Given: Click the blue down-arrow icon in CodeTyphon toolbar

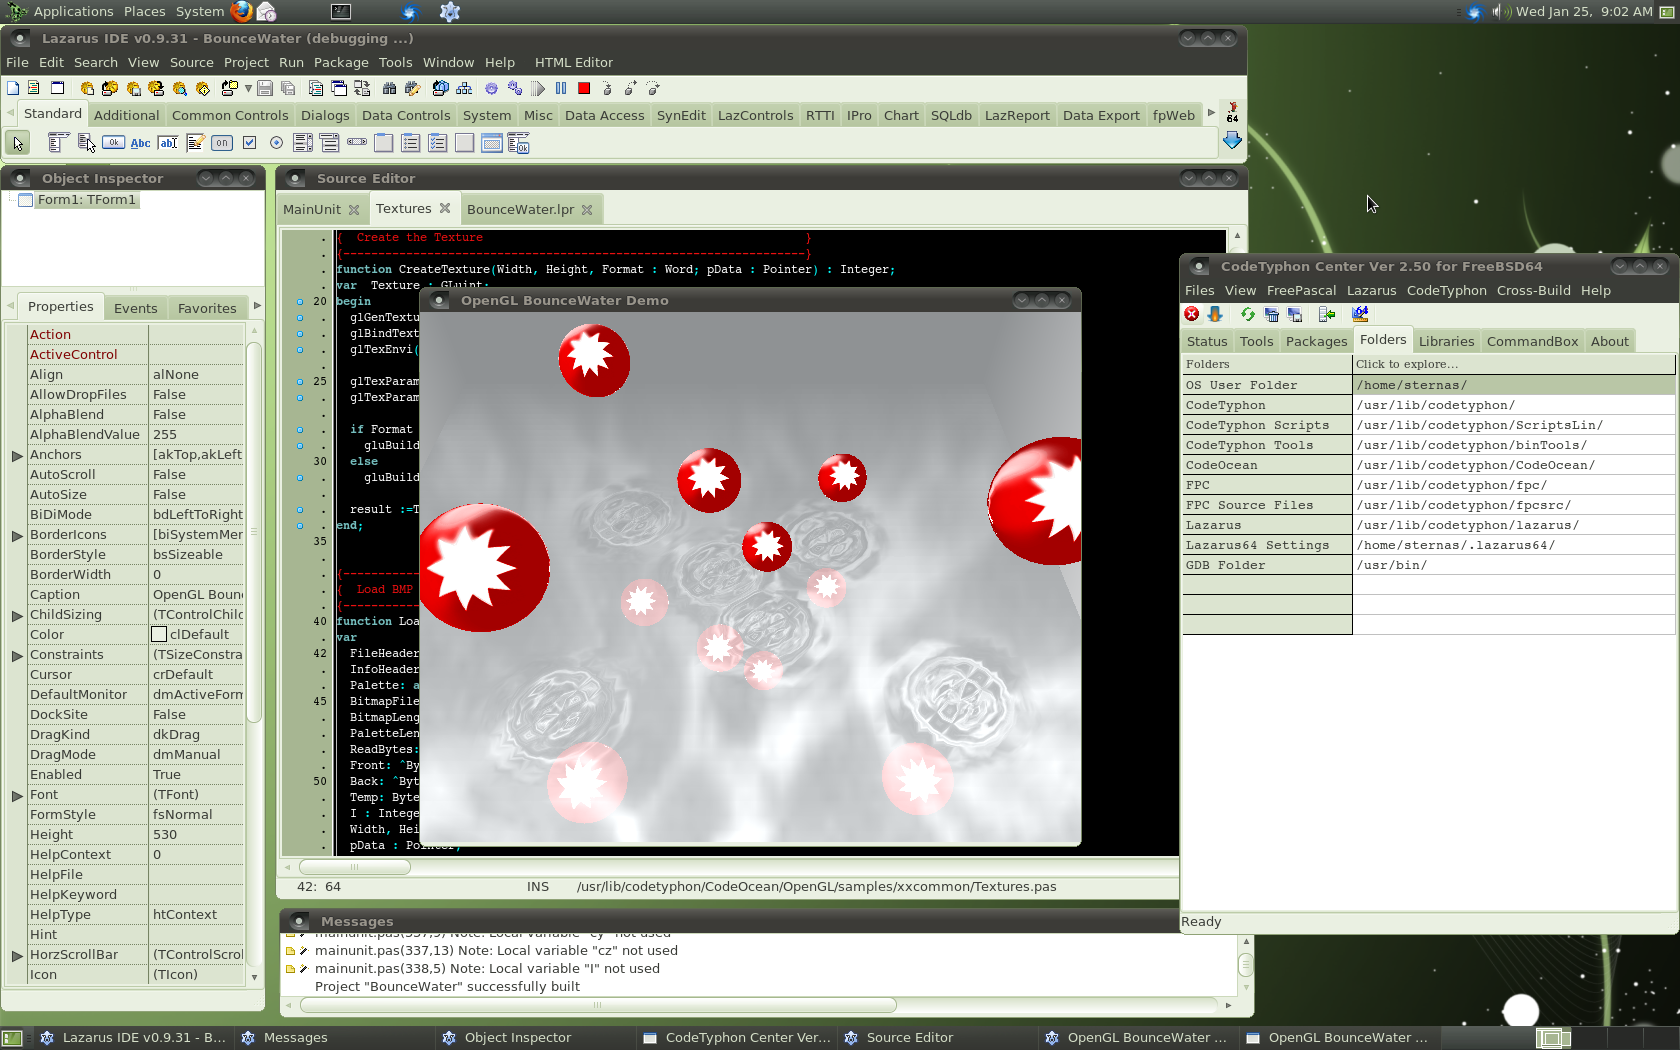Looking at the screenshot, I should point(1215,314).
